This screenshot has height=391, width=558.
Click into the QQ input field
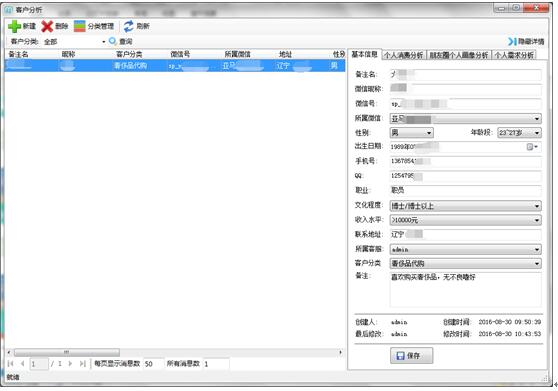click(x=465, y=176)
